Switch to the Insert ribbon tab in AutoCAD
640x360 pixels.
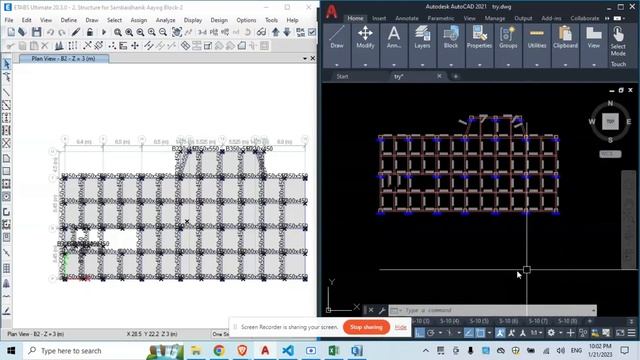click(379, 18)
